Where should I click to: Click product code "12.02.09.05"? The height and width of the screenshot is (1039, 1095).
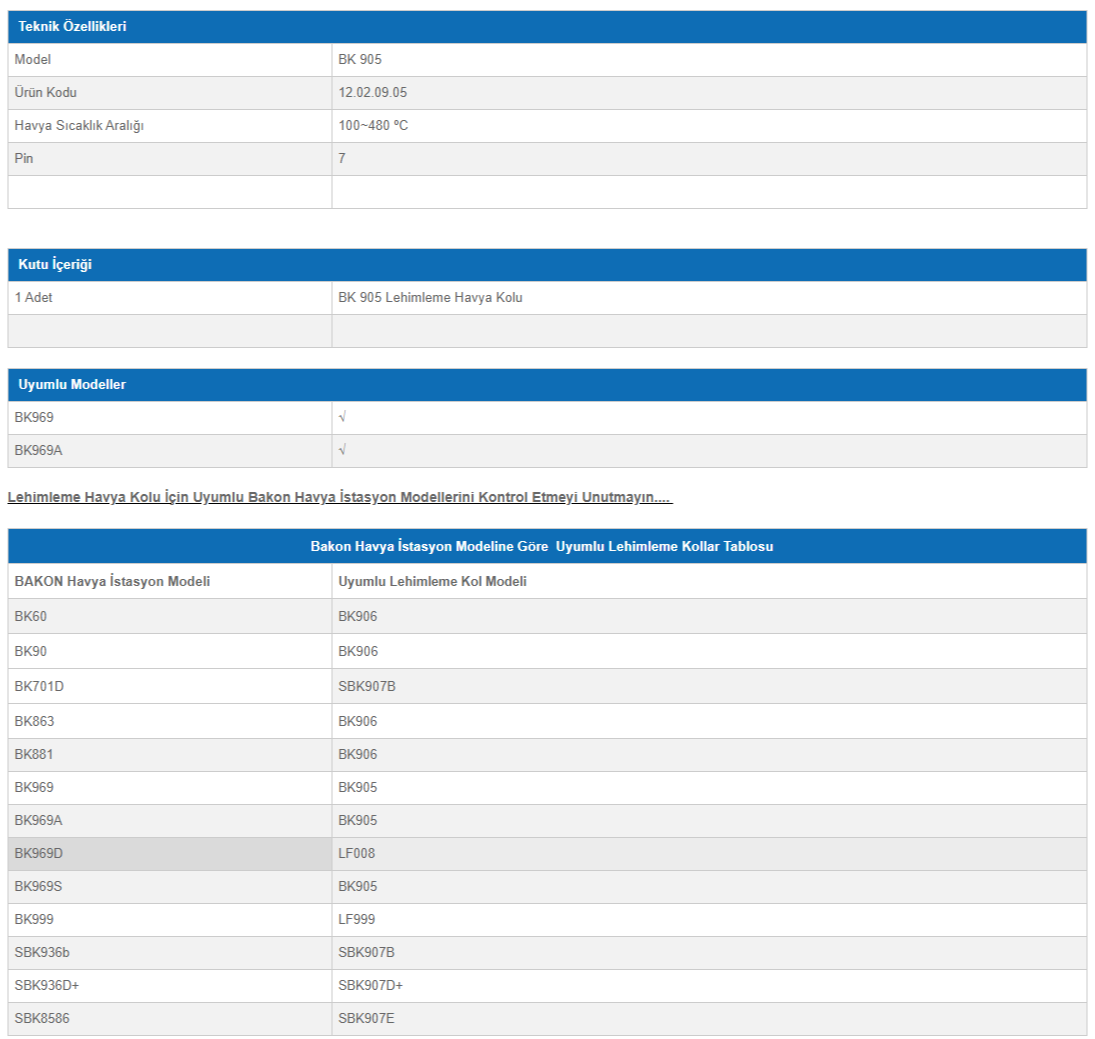pyautogui.click(x=372, y=93)
